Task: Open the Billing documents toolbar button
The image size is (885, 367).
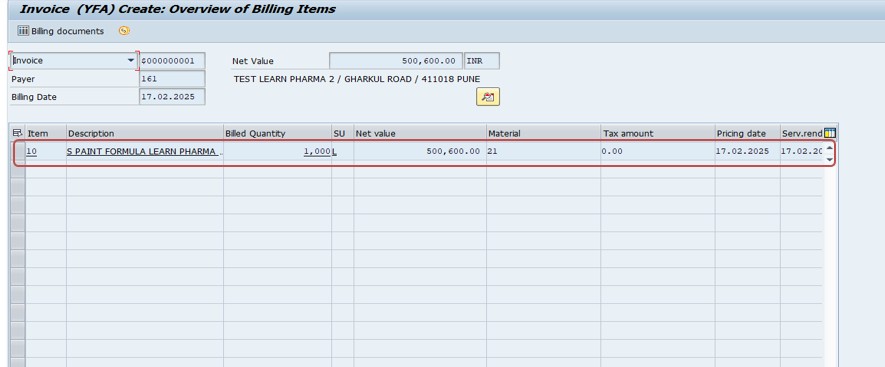Action: tap(60, 31)
